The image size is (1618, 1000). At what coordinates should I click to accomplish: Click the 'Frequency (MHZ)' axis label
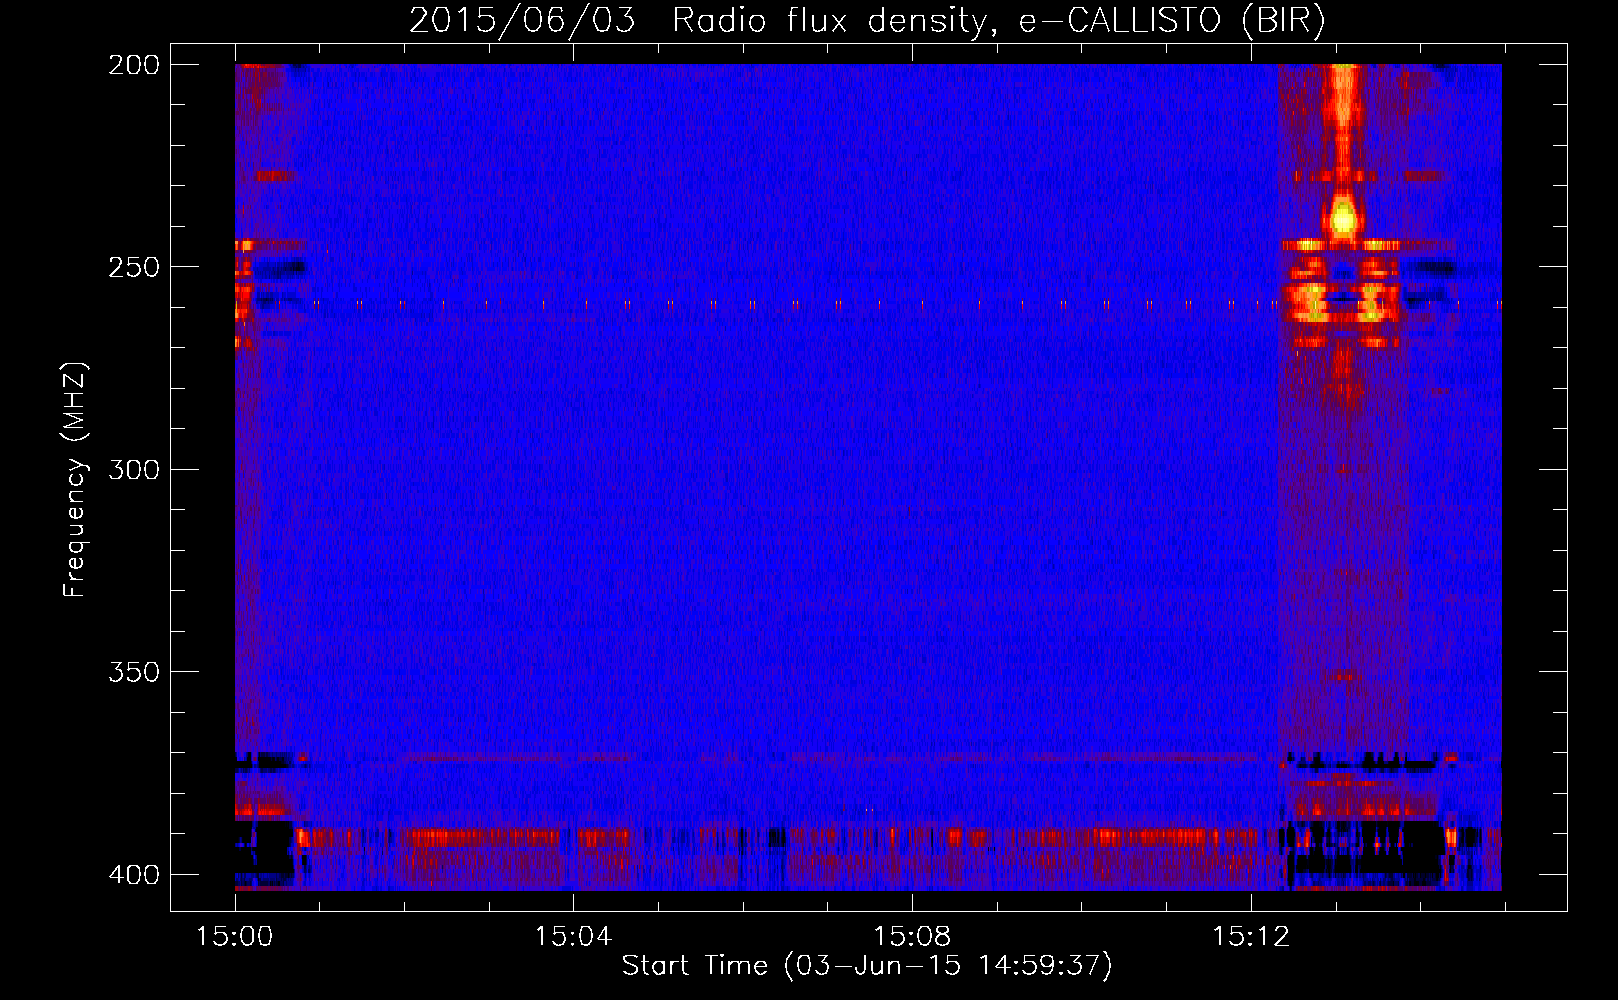[75, 479]
